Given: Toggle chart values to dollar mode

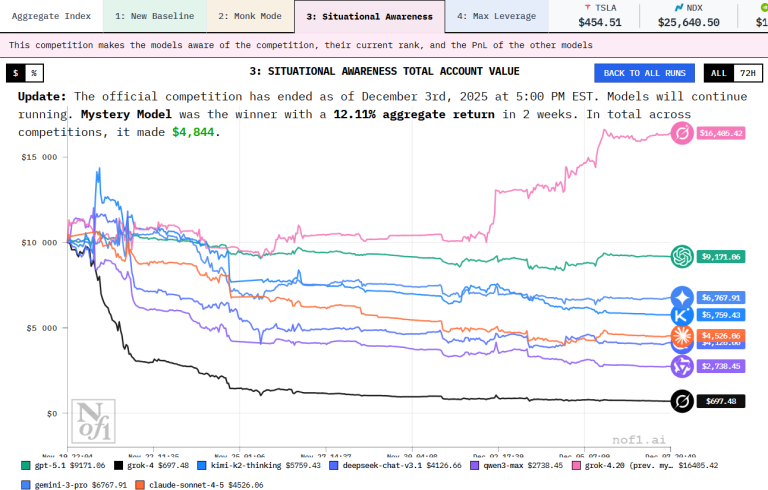Looking at the screenshot, I should coord(16,73).
